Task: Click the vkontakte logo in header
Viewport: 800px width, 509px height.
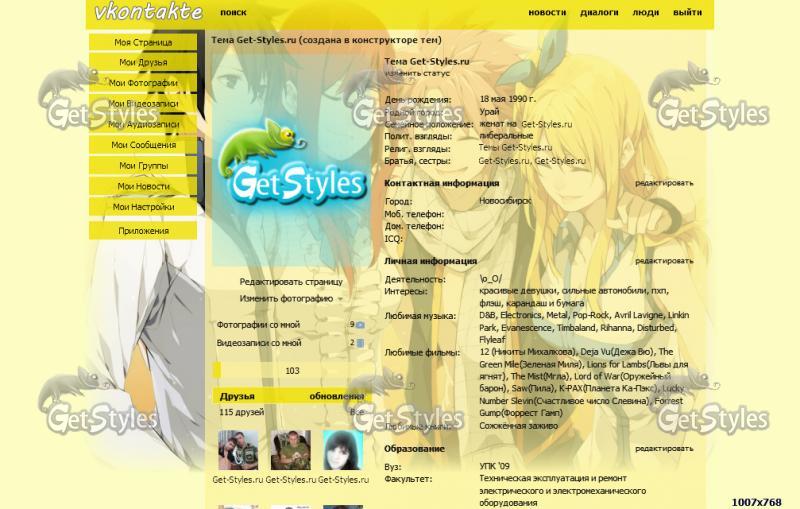Action: [x=148, y=12]
